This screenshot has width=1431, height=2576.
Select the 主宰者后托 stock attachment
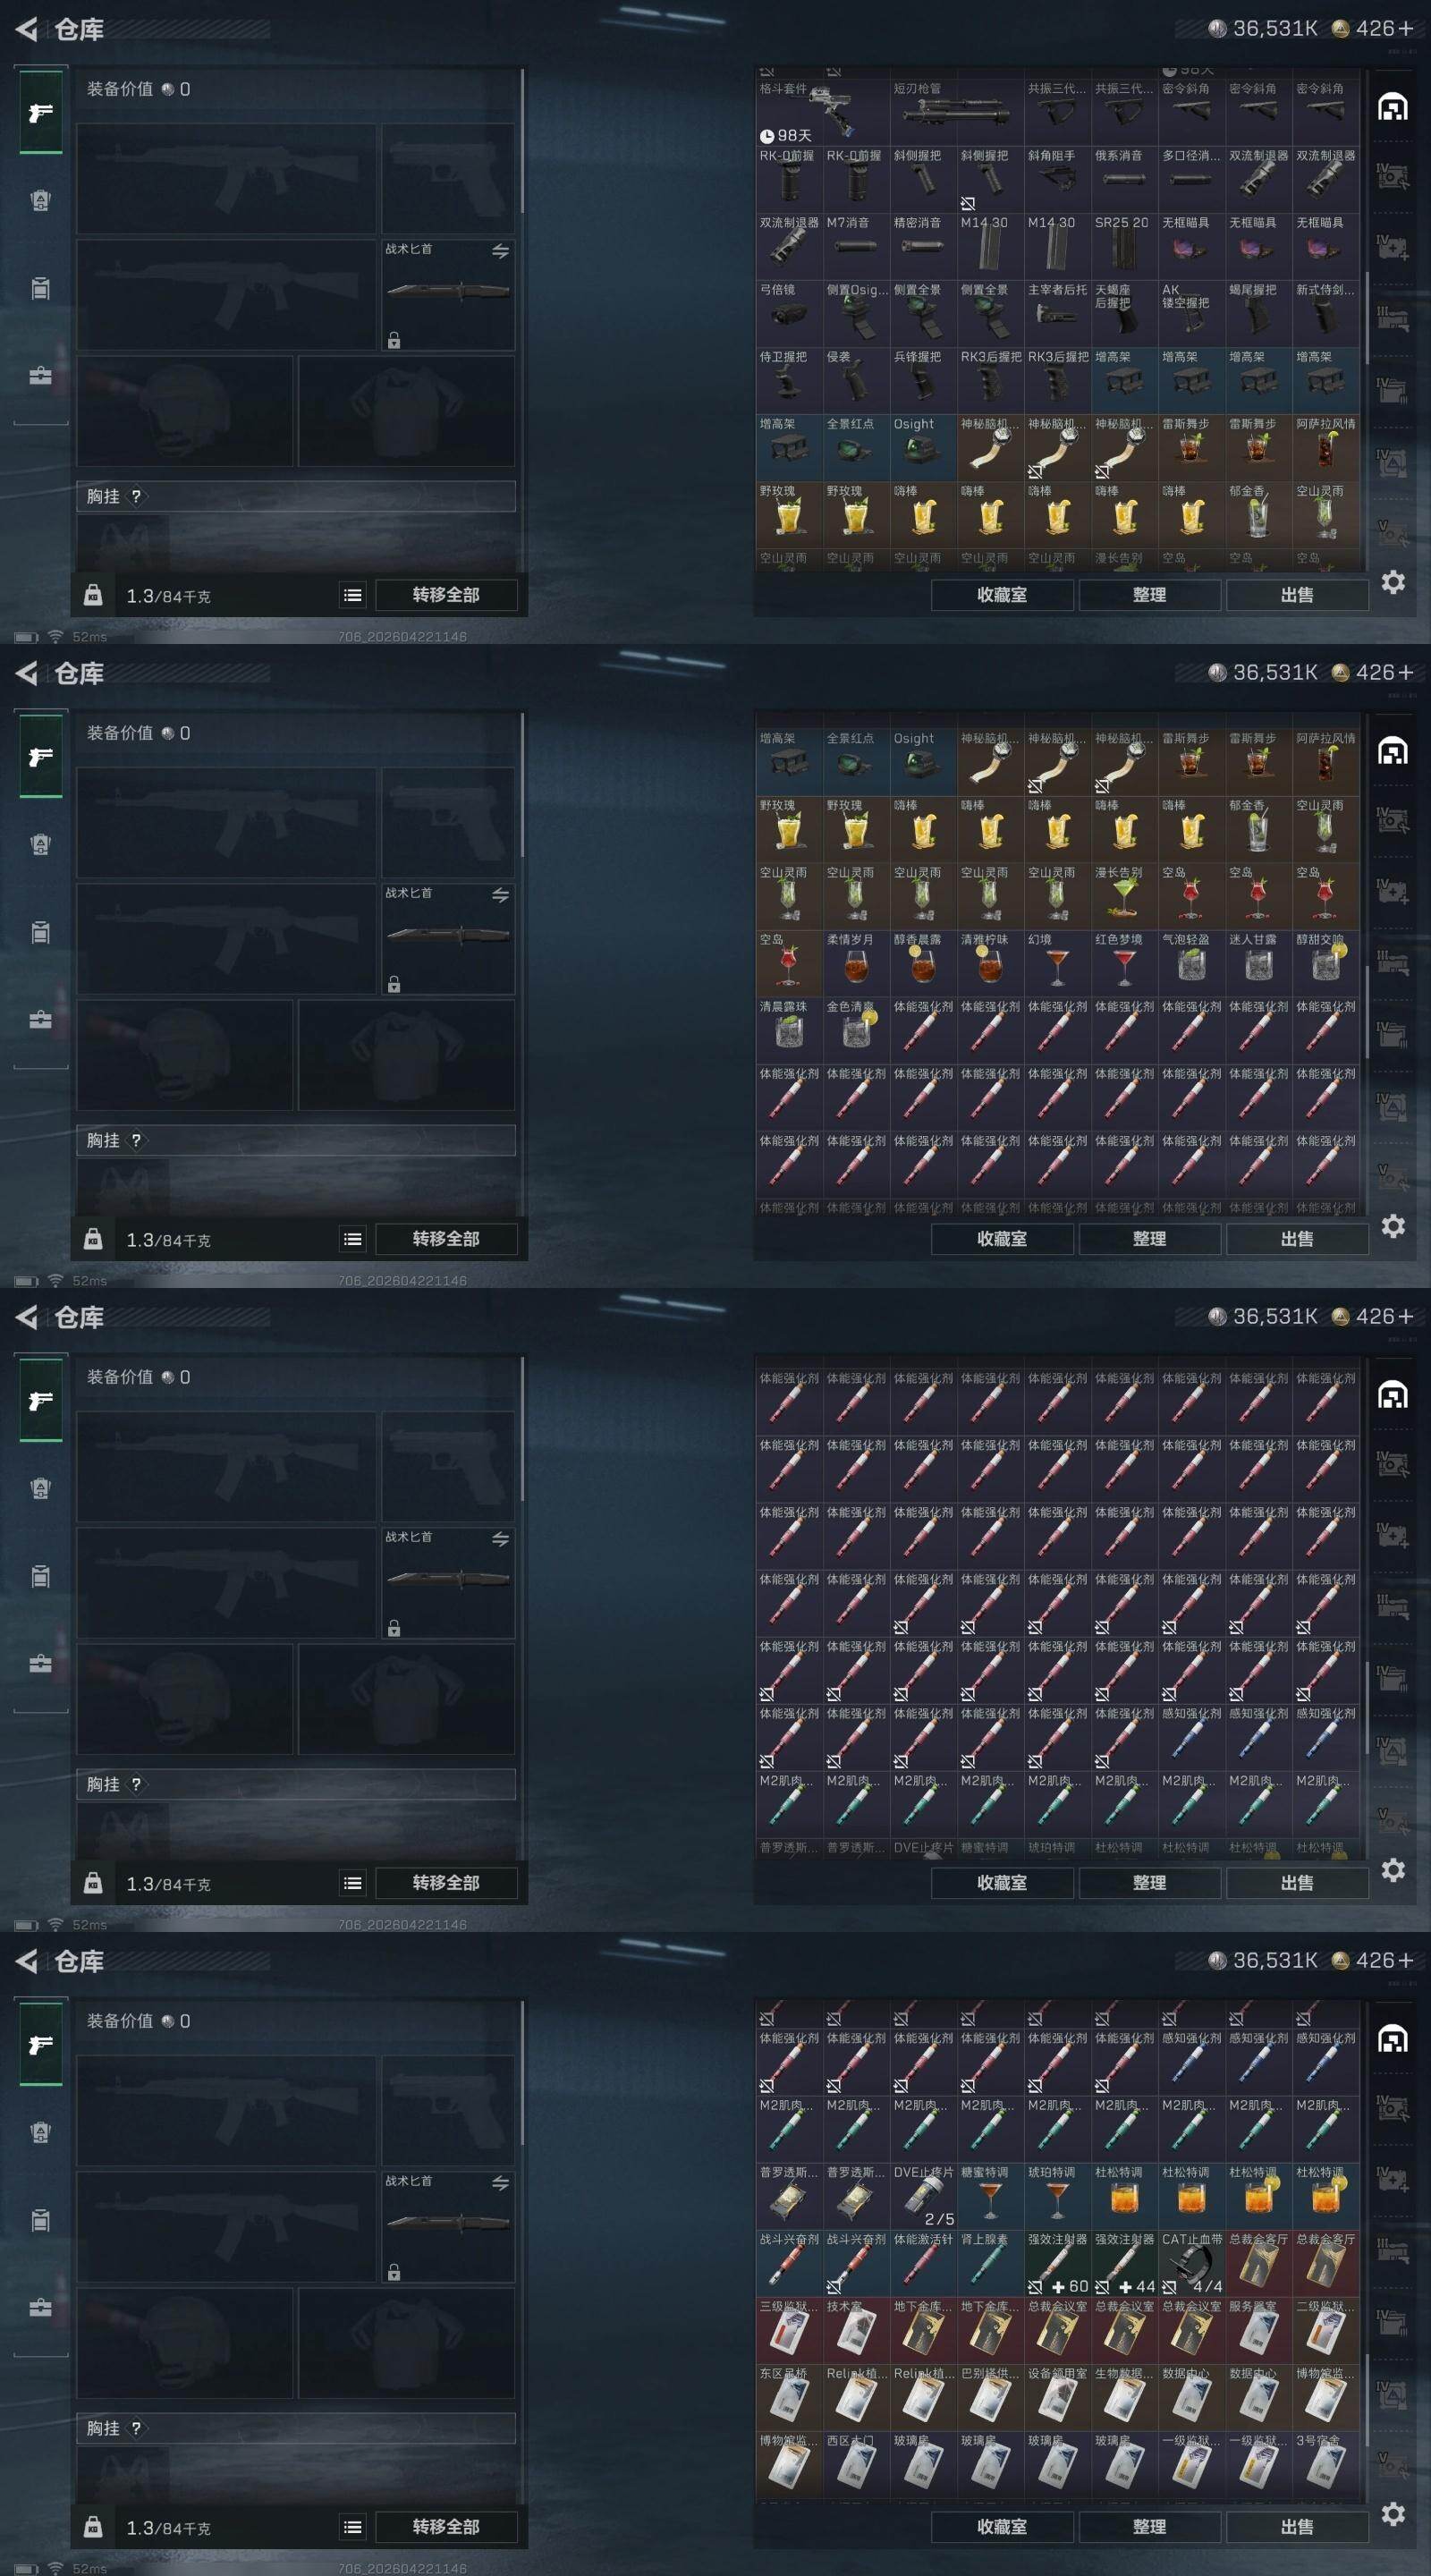coord(1058,314)
